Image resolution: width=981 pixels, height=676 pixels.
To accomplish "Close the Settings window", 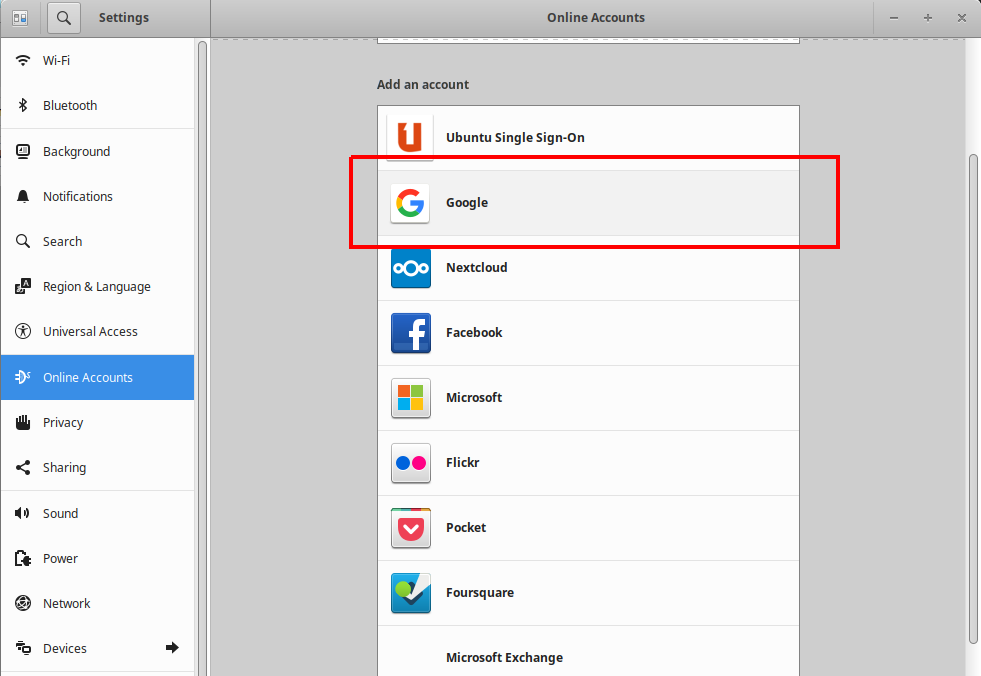I will point(962,18).
